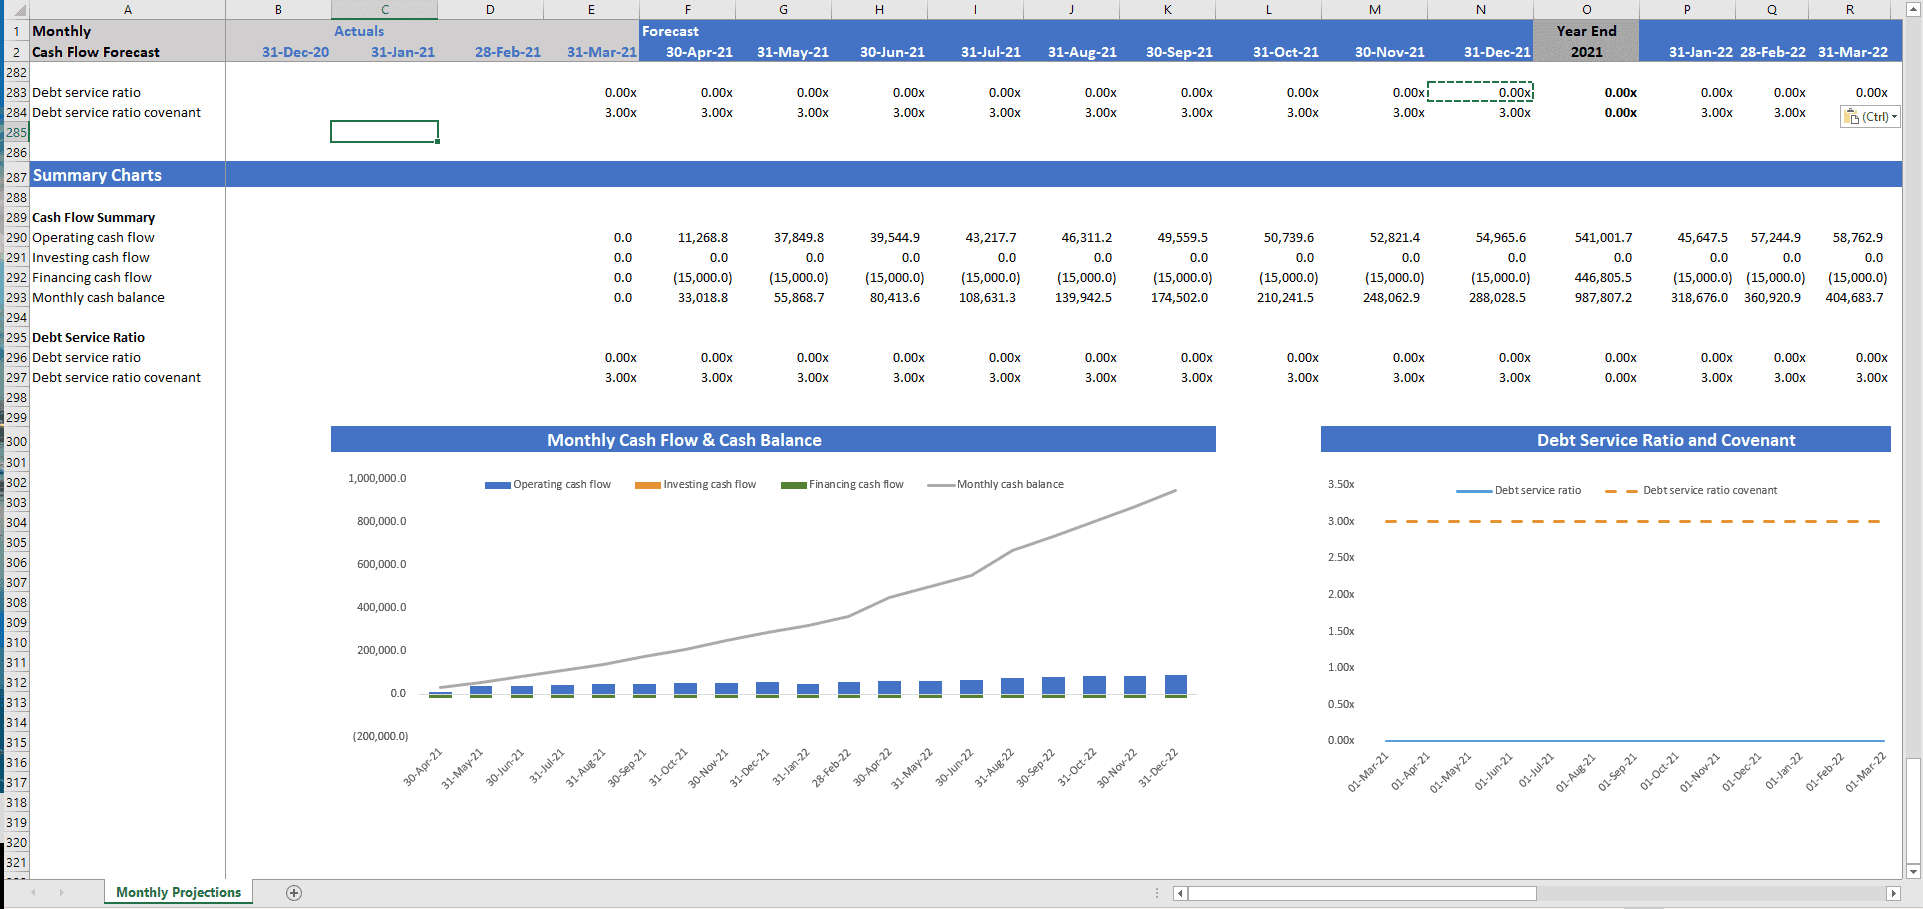This screenshot has width=1923, height=909.
Task: Click the select-all corner triangle
Action: point(17,10)
